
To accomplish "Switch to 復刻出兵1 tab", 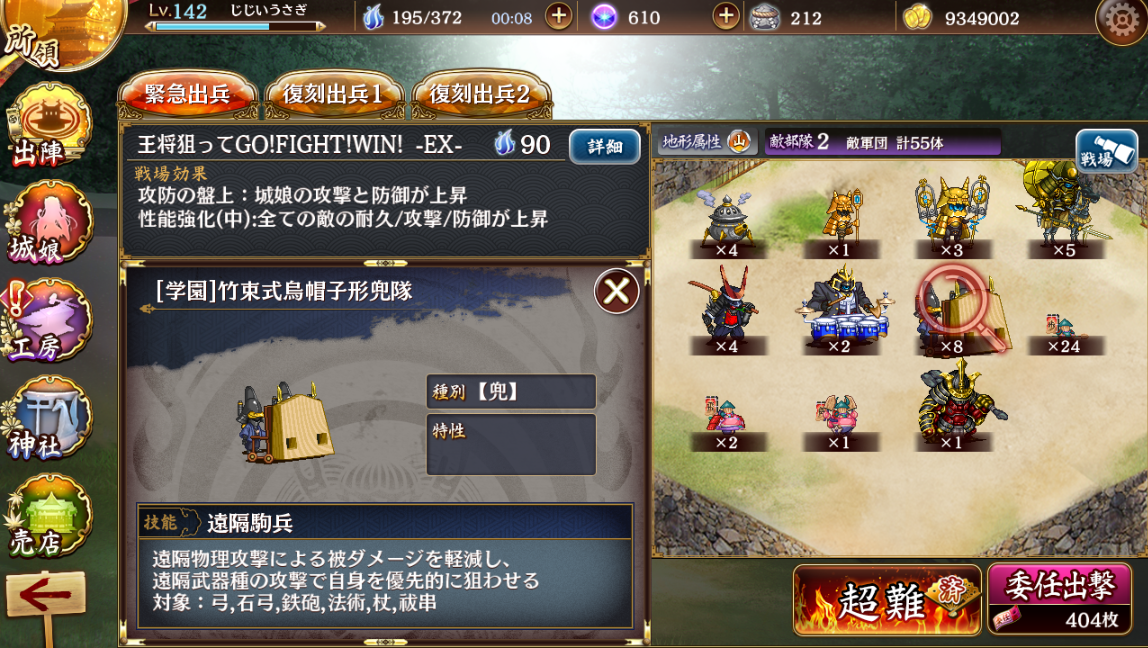I will (334, 94).
